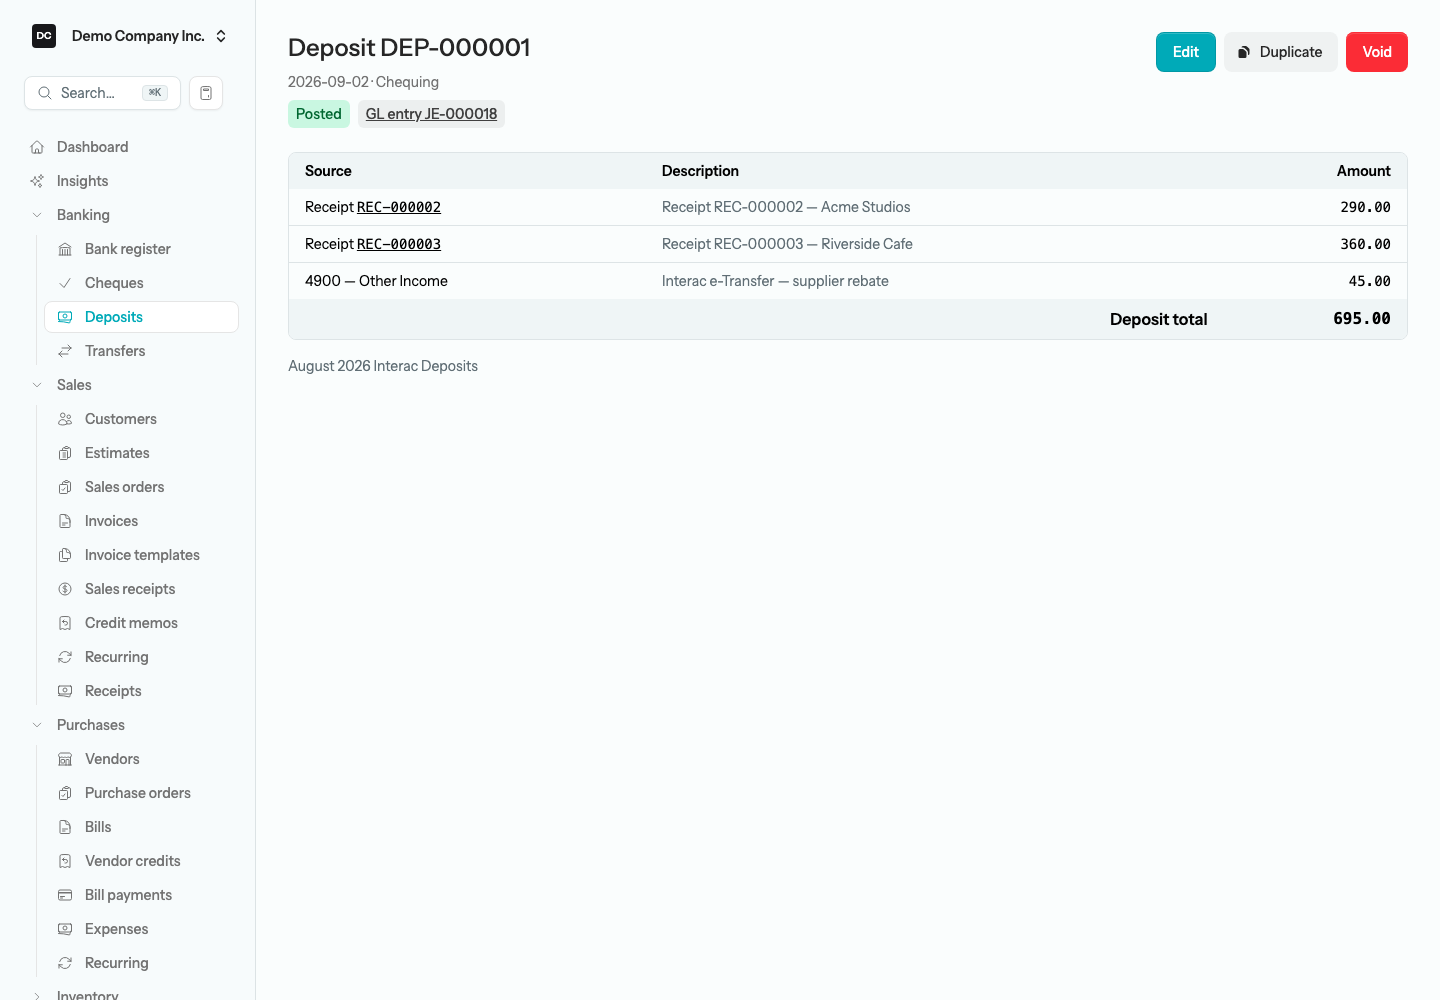Open the calculator icon beside search
Viewport: 1440px width, 1000px height.
pyautogui.click(x=206, y=93)
